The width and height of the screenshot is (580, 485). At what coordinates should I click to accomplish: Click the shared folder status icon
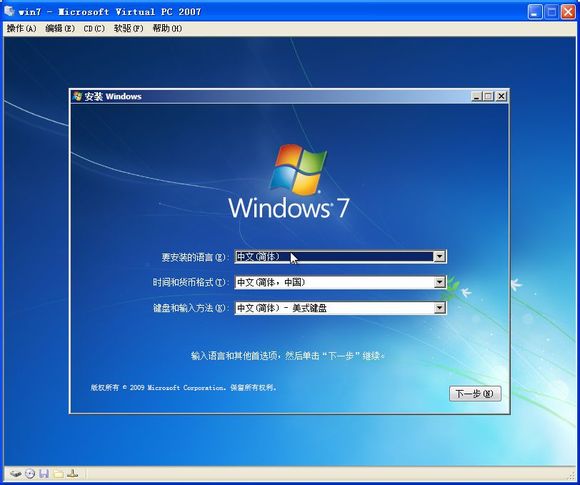point(58,474)
